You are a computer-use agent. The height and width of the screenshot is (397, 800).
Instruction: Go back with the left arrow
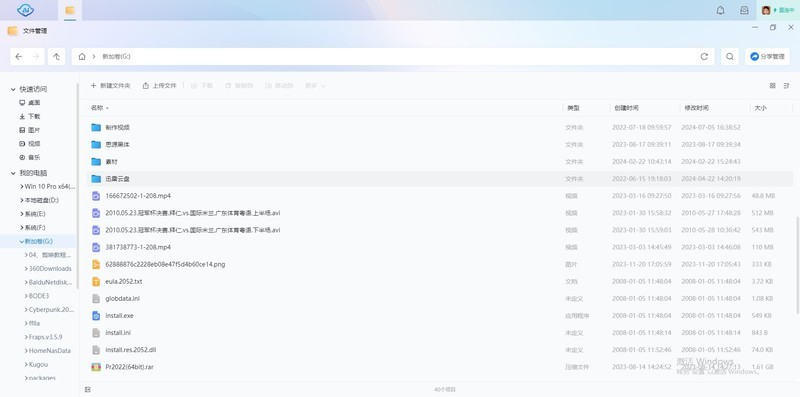pyautogui.click(x=19, y=57)
